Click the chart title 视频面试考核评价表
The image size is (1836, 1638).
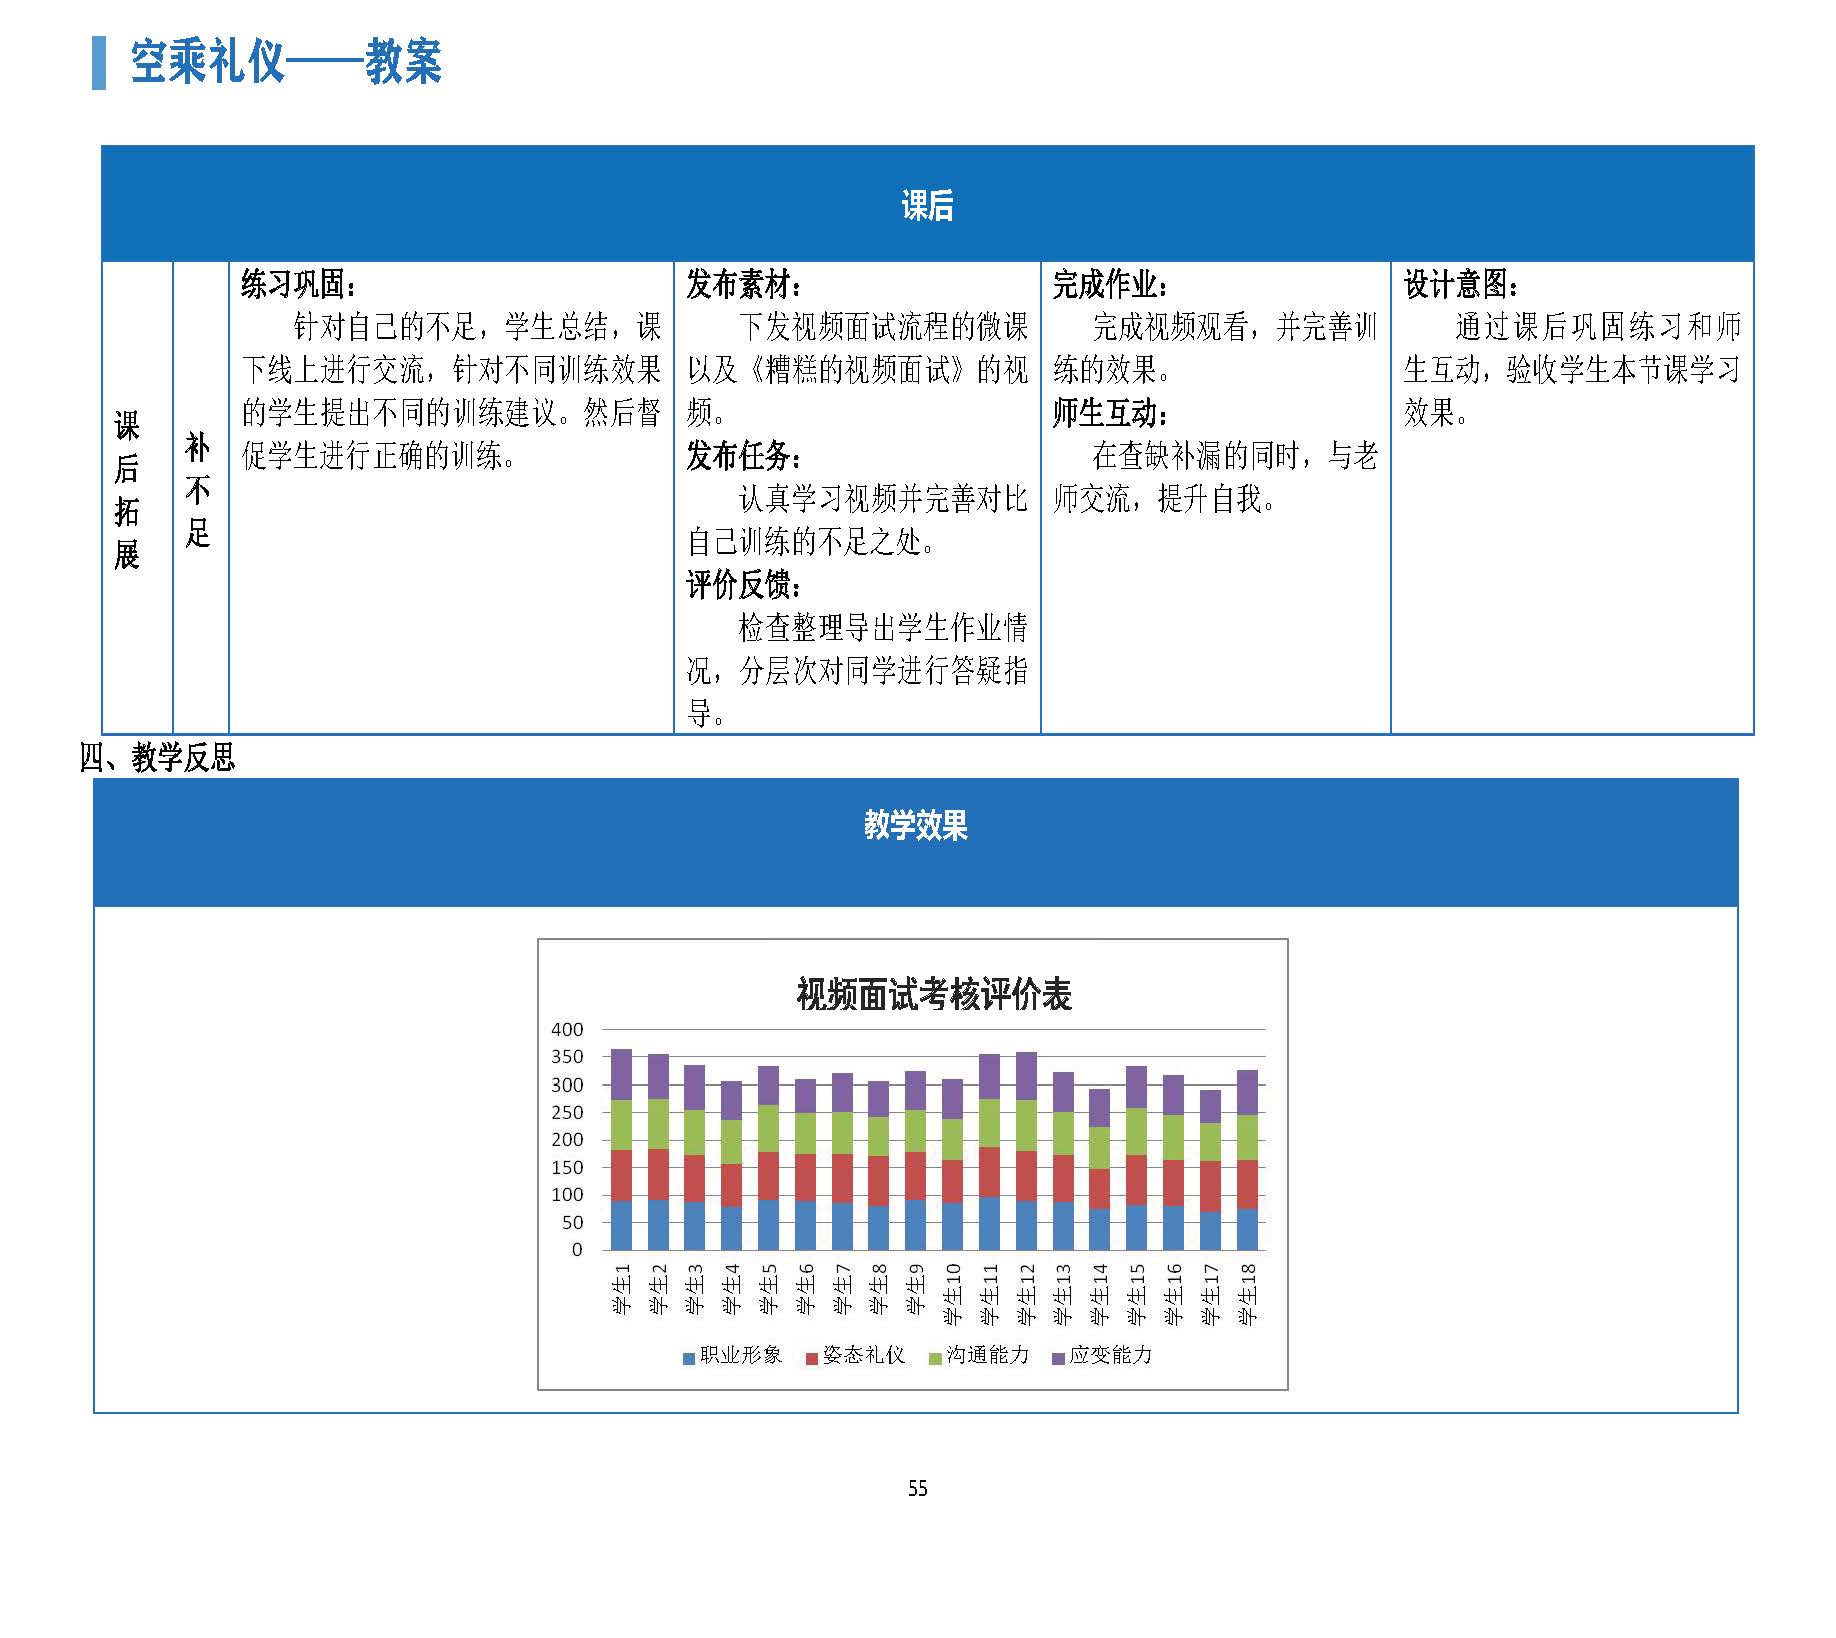coord(934,995)
